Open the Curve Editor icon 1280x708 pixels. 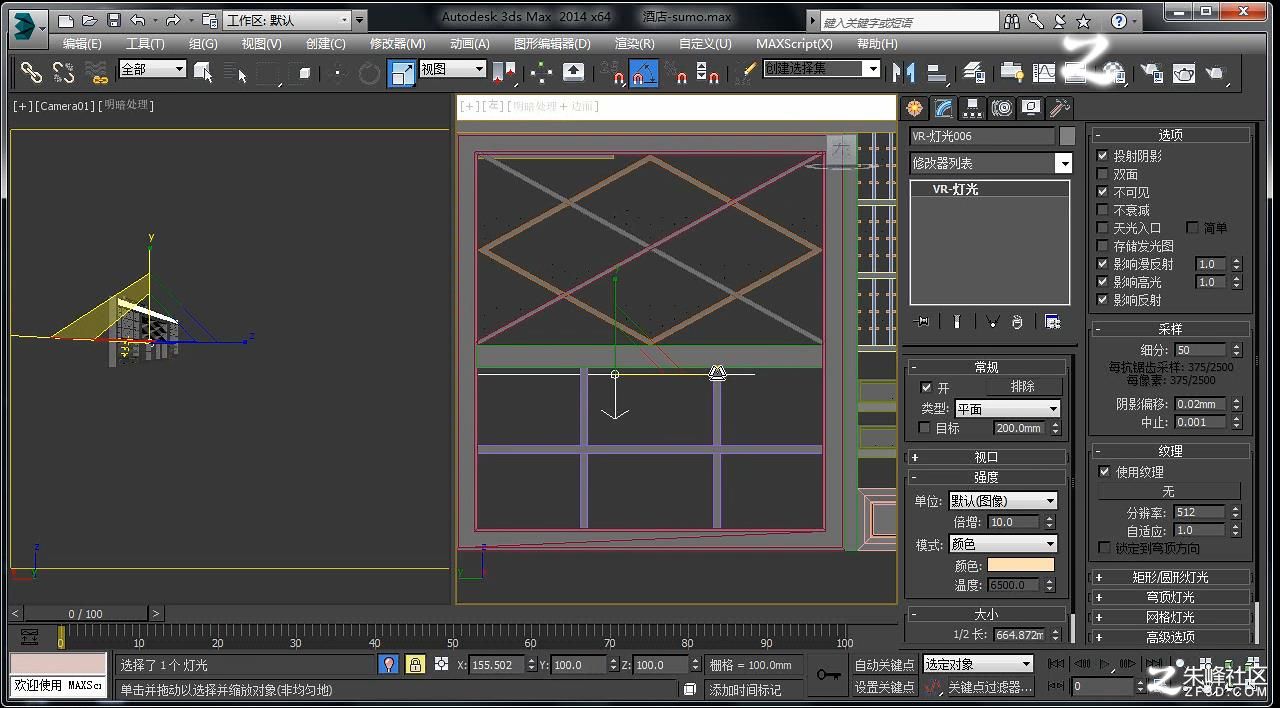pos(1043,72)
